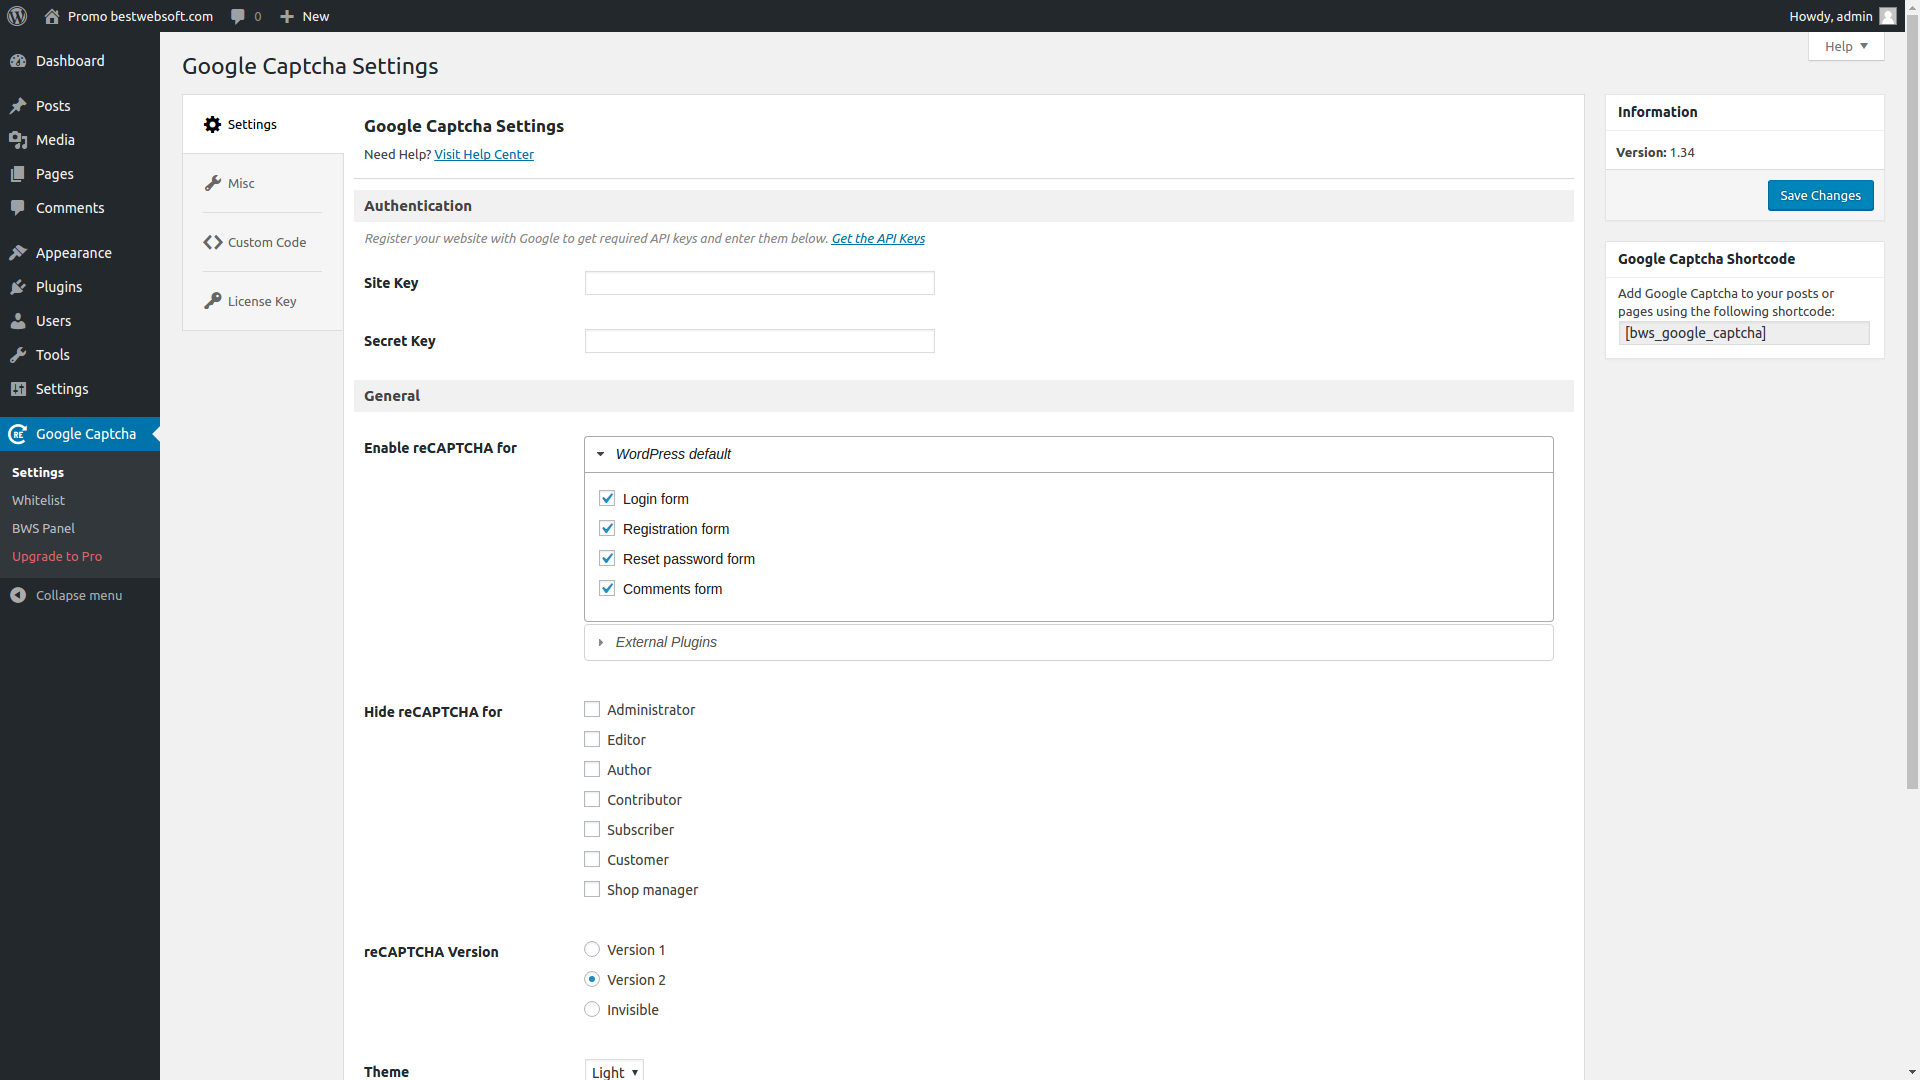Click the Collapse menu arrow icon
Screen dimensions: 1920x1080
(18, 595)
